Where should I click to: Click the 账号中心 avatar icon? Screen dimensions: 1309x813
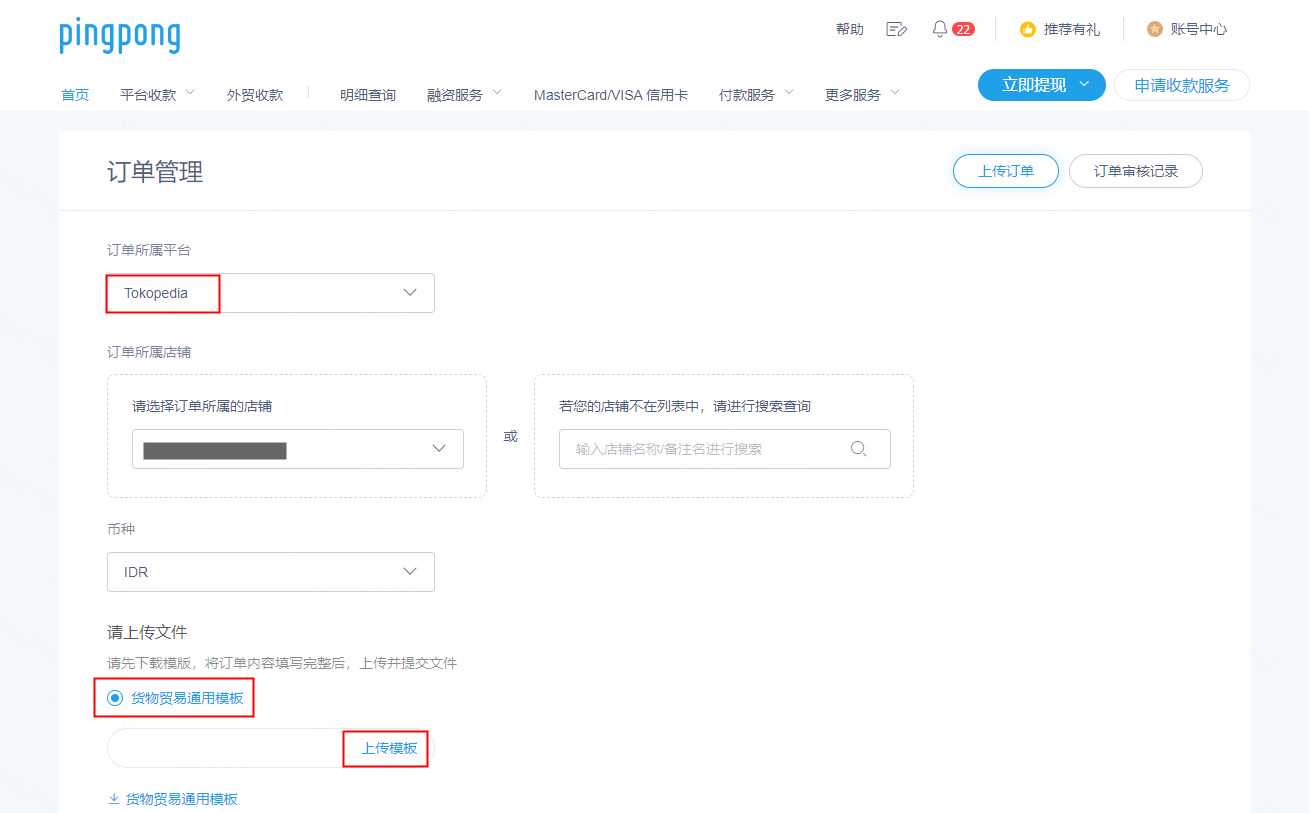pyautogui.click(x=1155, y=29)
